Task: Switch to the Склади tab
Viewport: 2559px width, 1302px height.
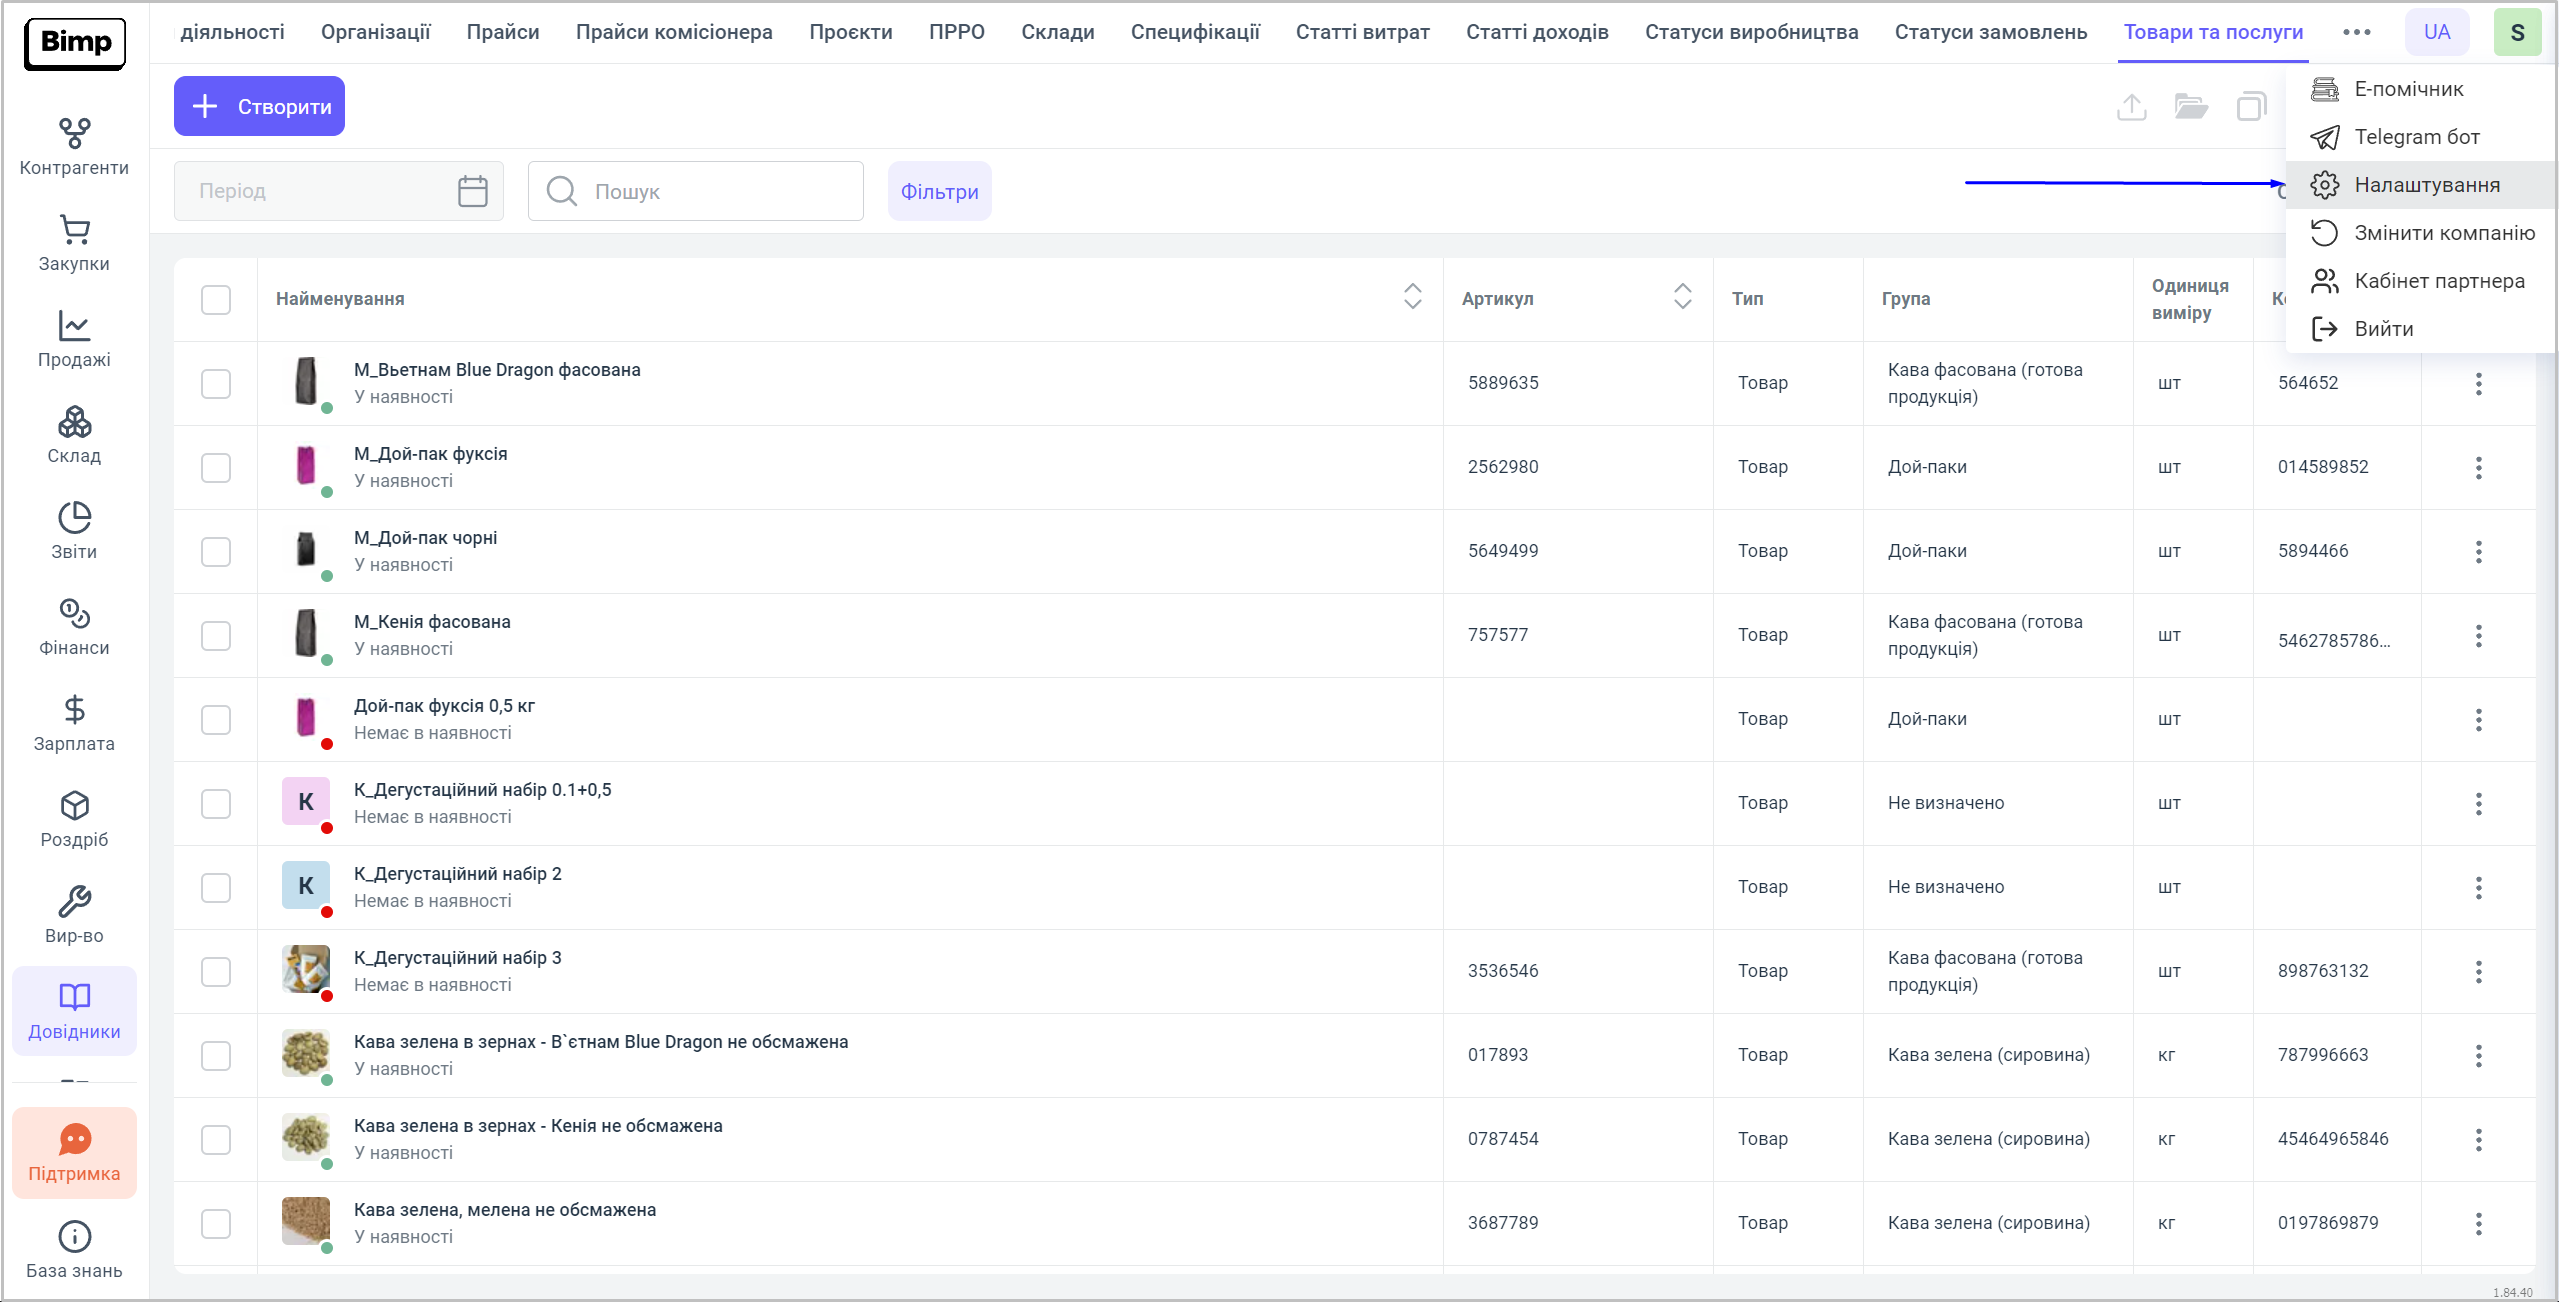Action: tap(1057, 32)
